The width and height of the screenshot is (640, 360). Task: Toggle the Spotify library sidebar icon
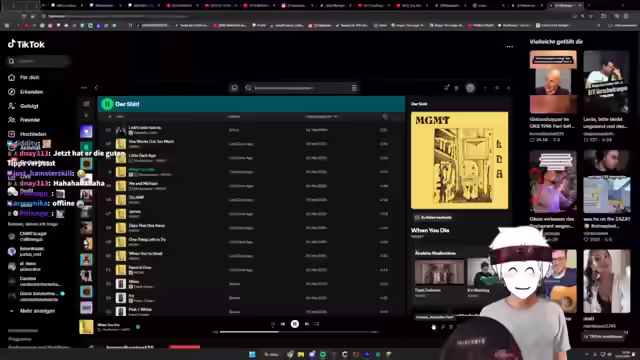[86, 104]
